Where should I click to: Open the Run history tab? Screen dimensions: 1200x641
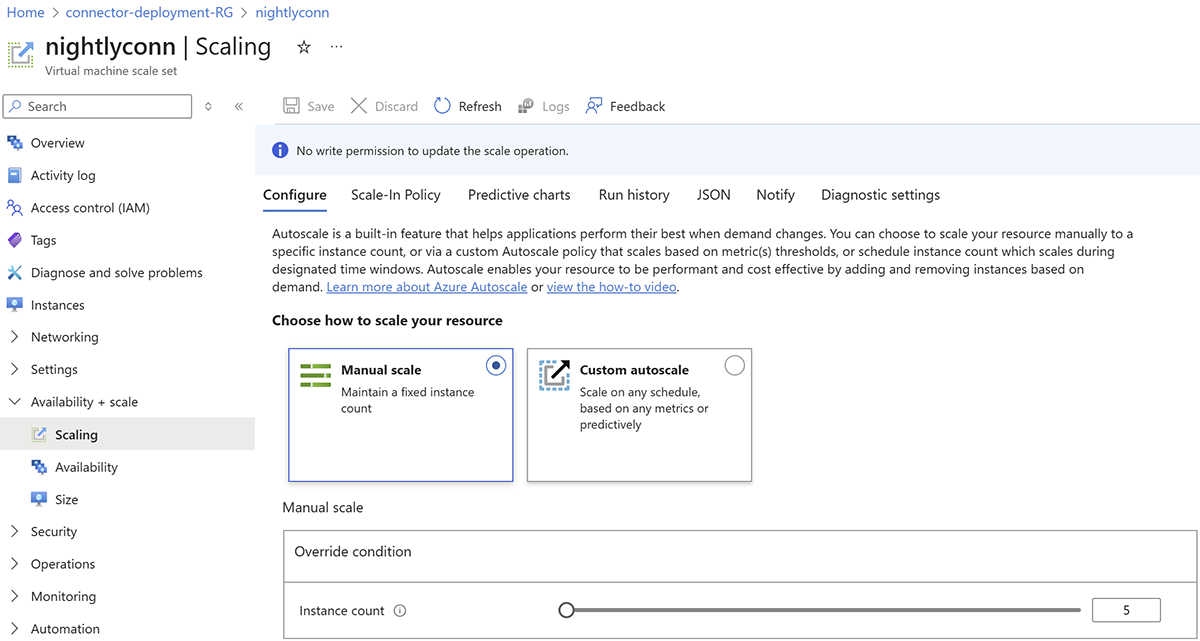[x=634, y=195]
